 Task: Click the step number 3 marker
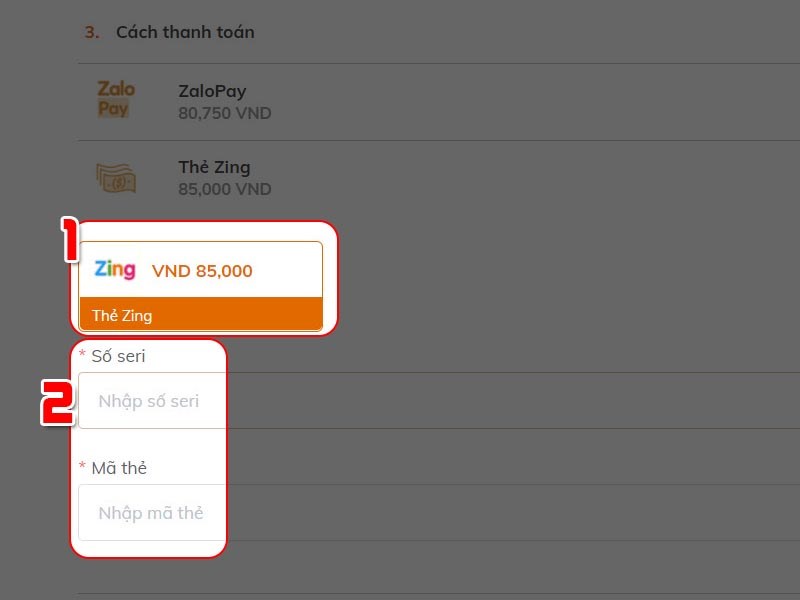tap(91, 32)
